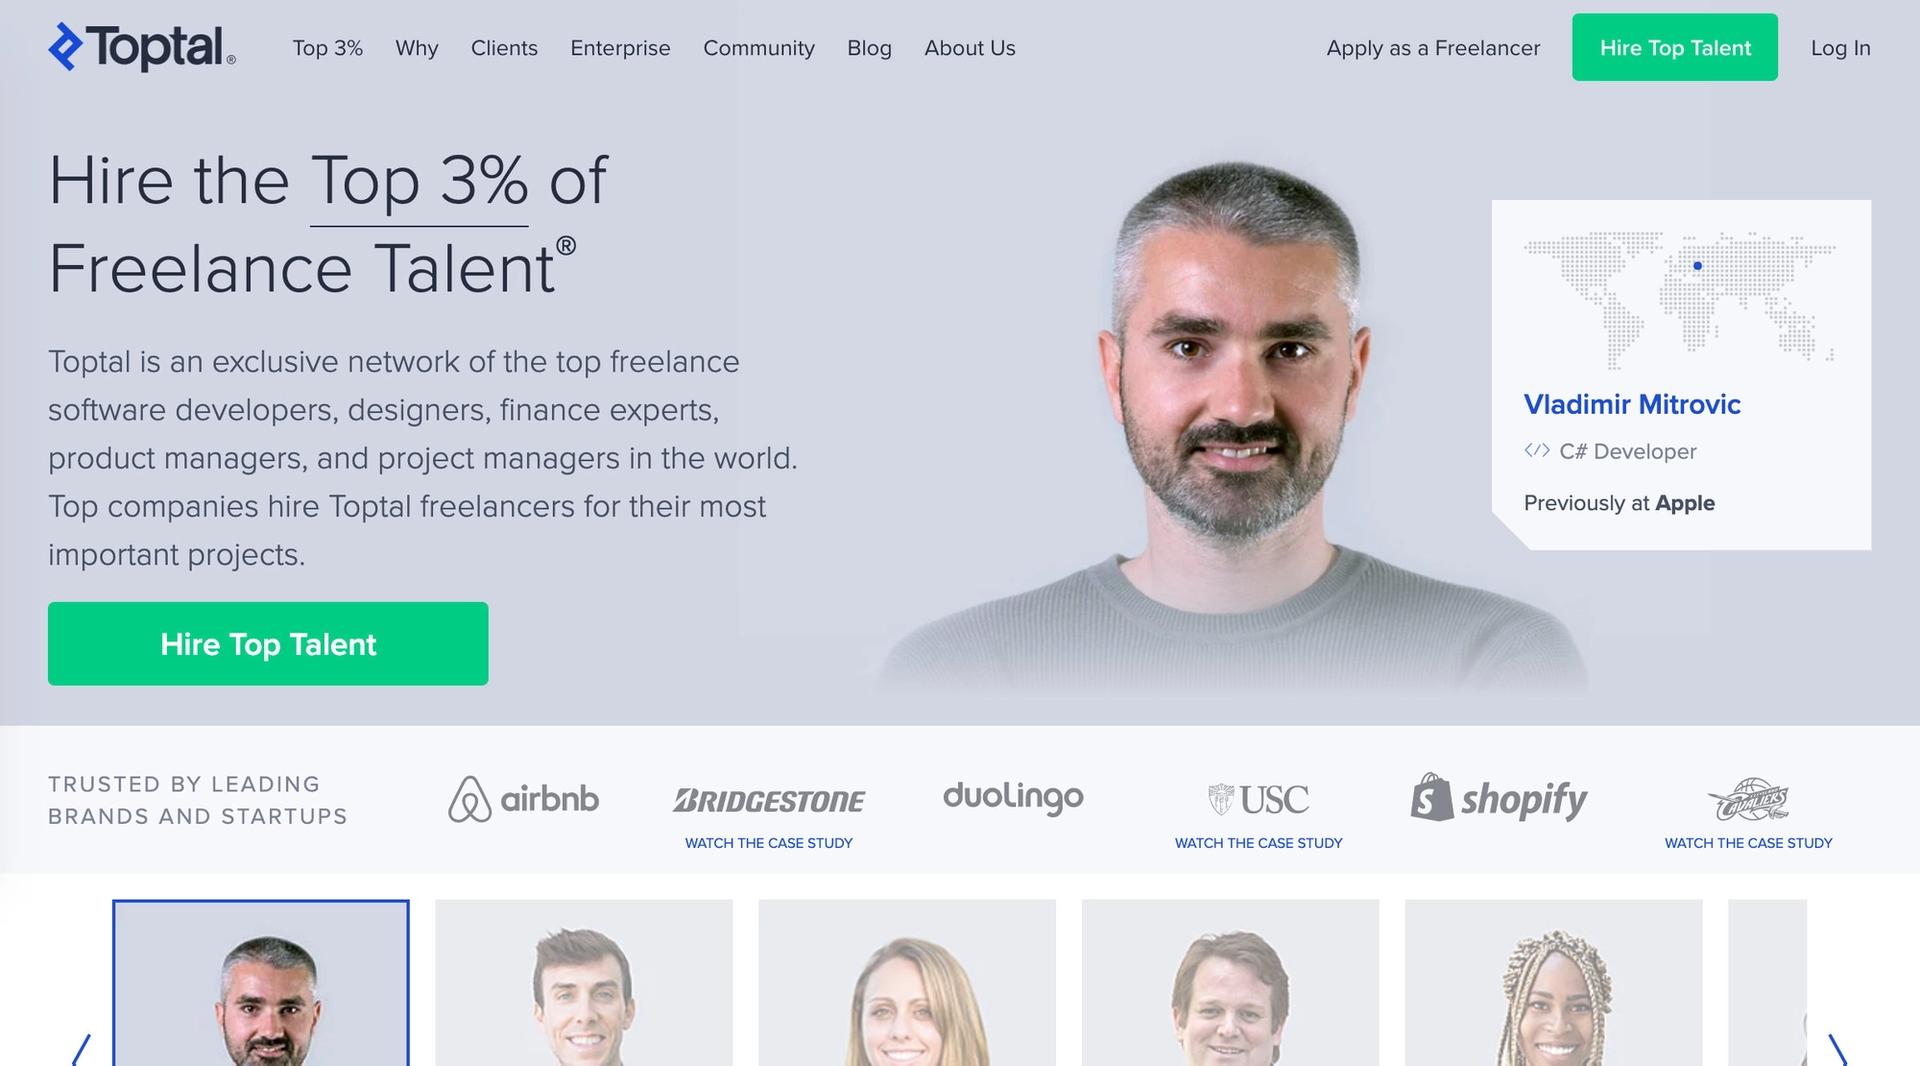Click the Shopify logo
This screenshot has width=1920, height=1066.
tap(1499, 798)
